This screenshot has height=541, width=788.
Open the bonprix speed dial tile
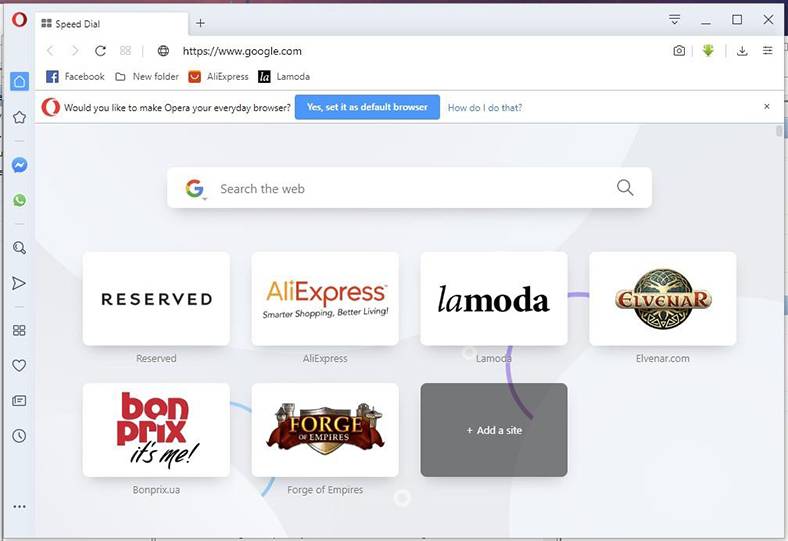point(156,430)
